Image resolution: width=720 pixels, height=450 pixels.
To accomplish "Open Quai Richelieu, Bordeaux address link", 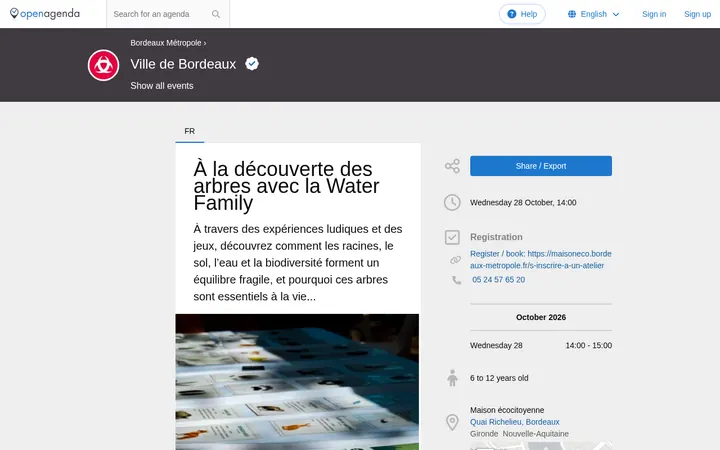I will coord(514,422).
